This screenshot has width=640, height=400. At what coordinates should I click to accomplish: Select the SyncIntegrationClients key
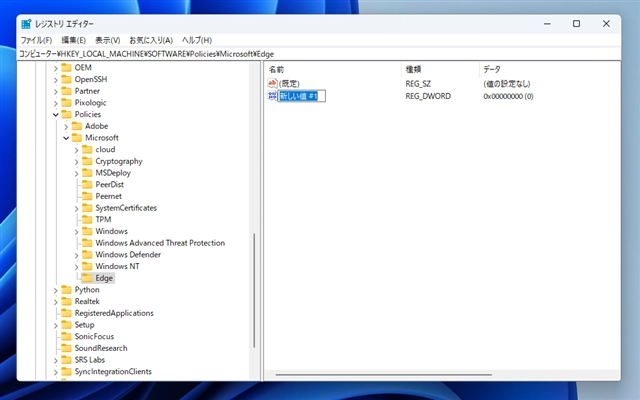click(x=113, y=371)
